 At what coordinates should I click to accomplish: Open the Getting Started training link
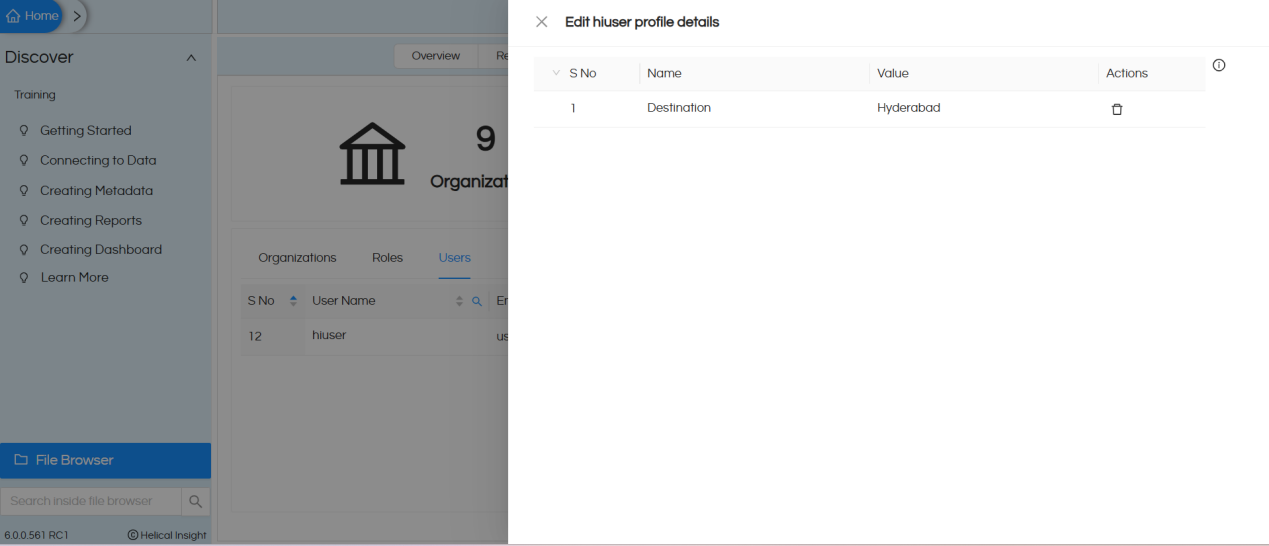pyautogui.click(x=85, y=130)
